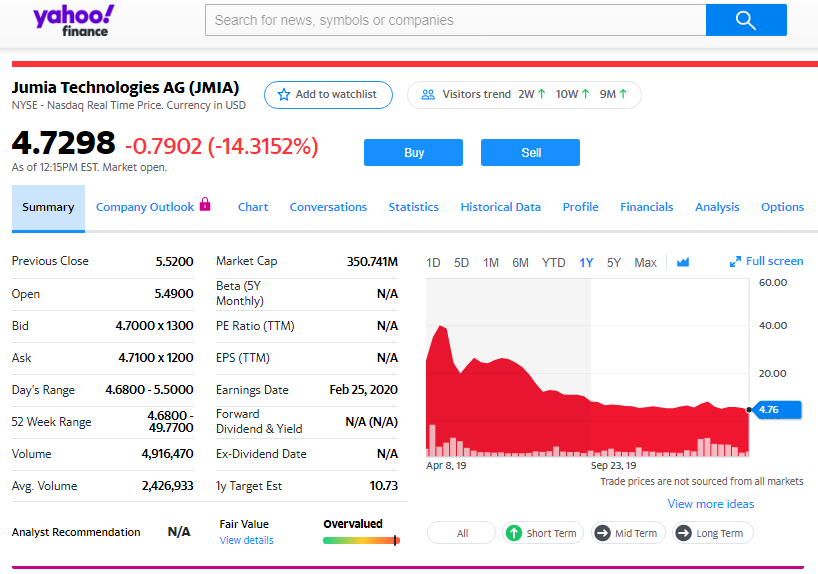Filter ideas by Short Term
The width and height of the screenshot is (818, 574).
pyautogui.click(x=543, y=533)
